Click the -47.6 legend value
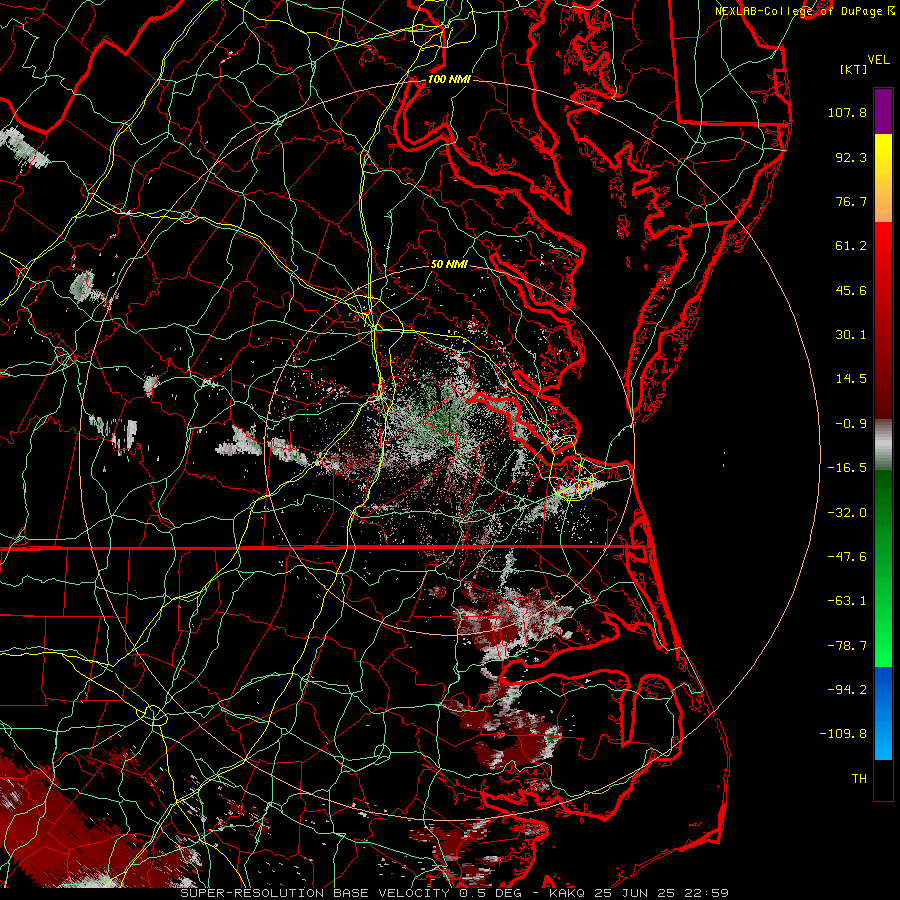900x900 pixels. point(847,557)
